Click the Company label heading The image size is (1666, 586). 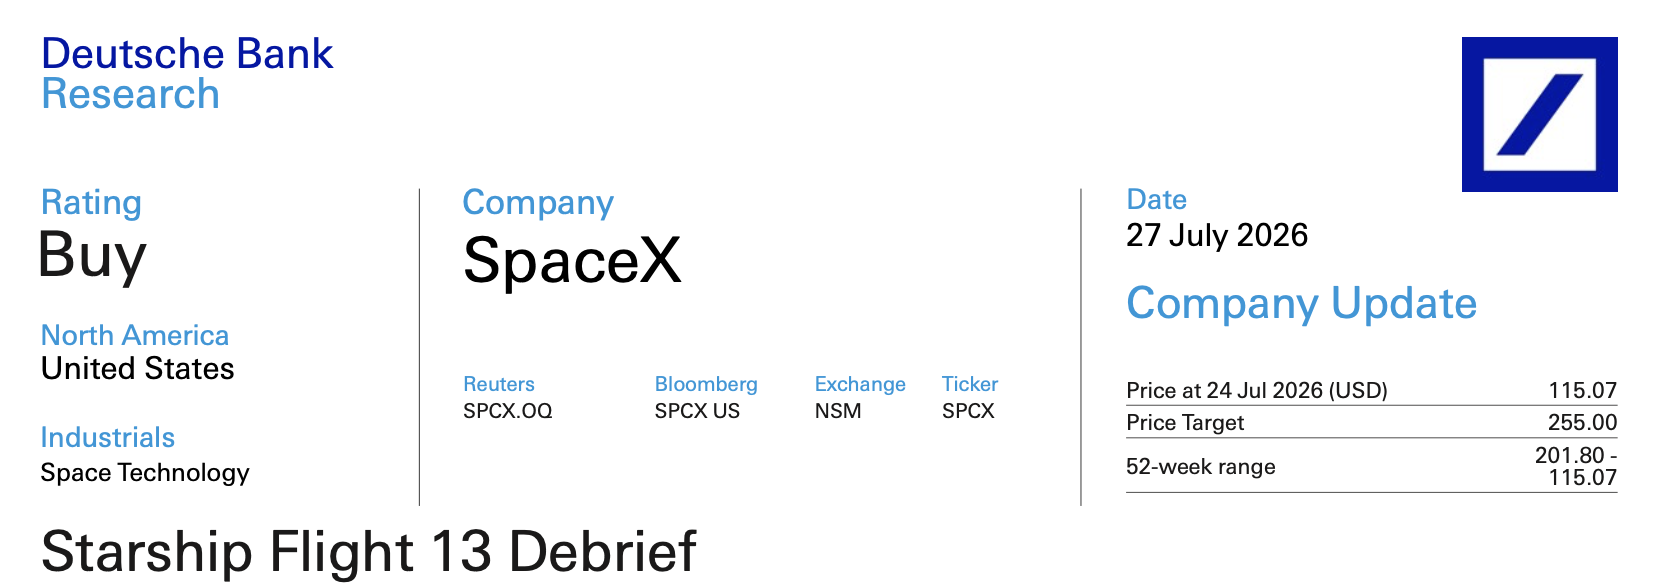click(x=538, y=203)
